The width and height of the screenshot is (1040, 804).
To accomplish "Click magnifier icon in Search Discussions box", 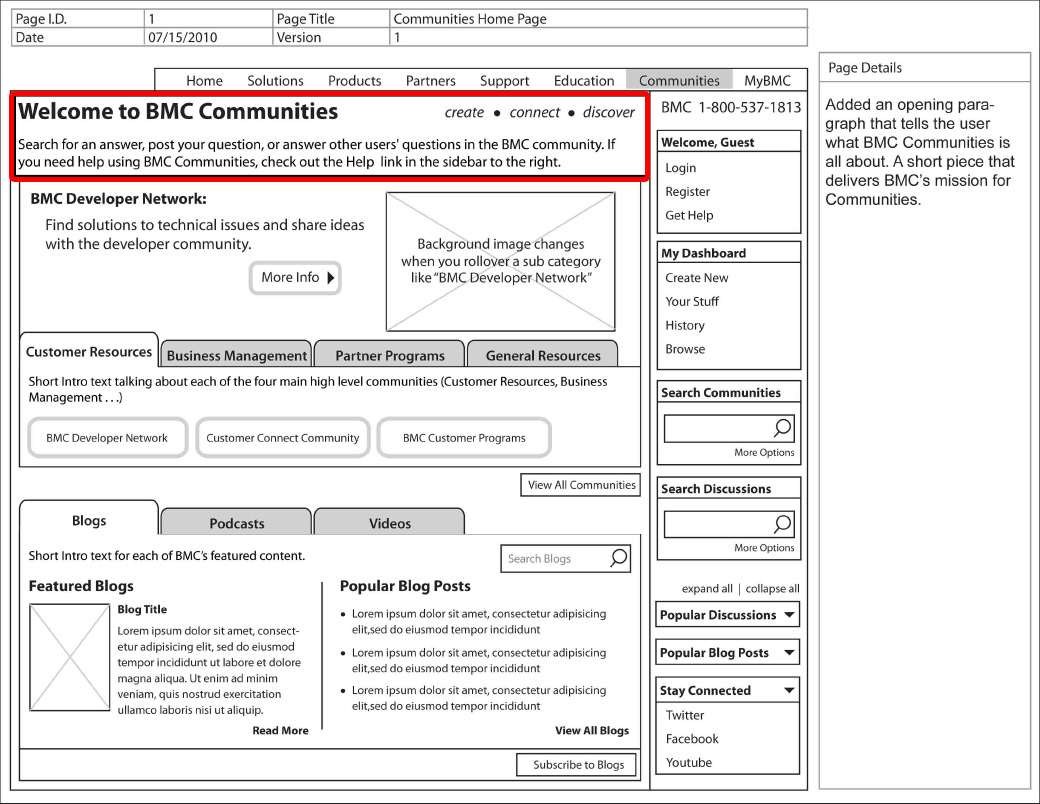I will point(783,524).
